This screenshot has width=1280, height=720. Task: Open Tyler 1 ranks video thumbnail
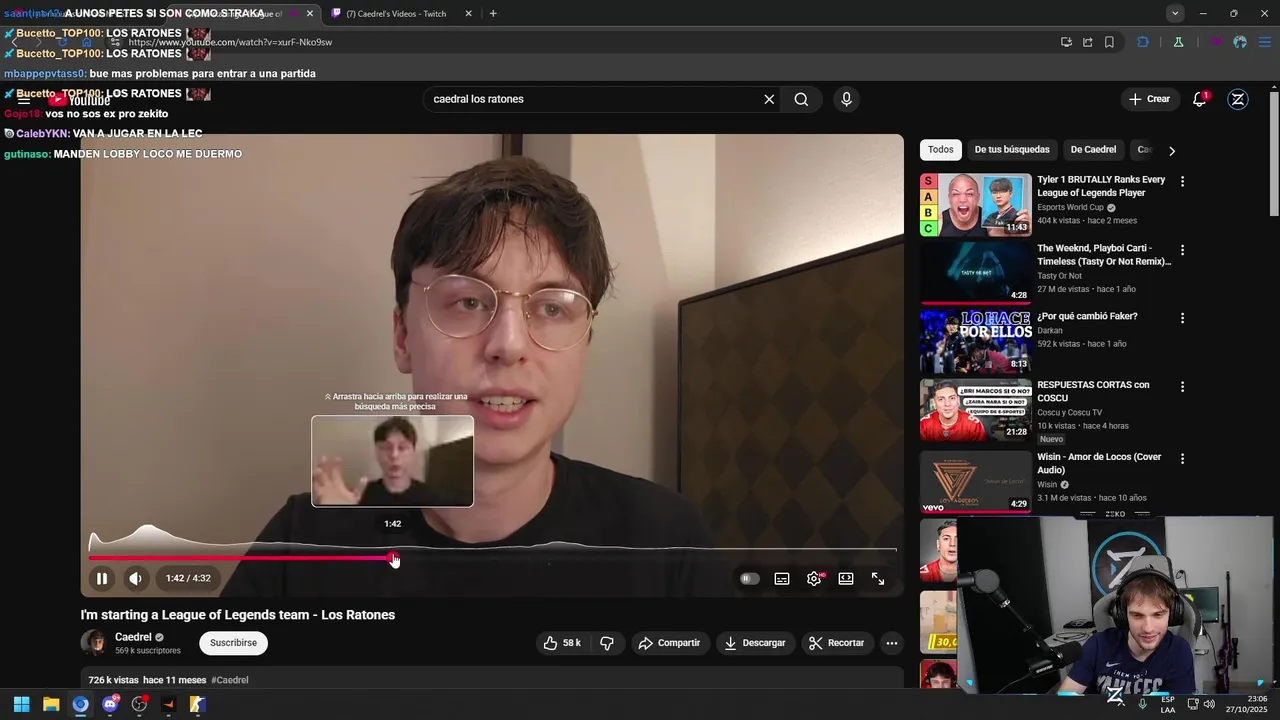975,205
